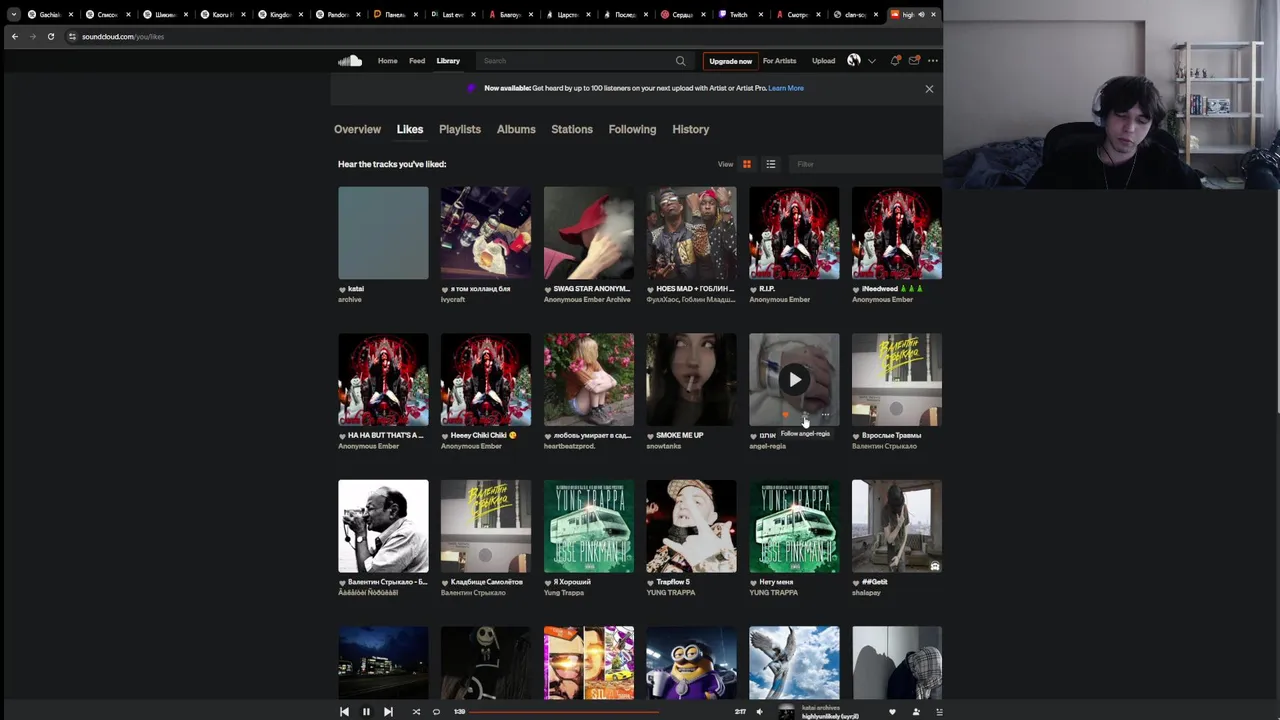Viewport: 1280px width, 720px height.
Task: Seek within the track progress bar
Action: pyautogui.click(x=600, y=712)
